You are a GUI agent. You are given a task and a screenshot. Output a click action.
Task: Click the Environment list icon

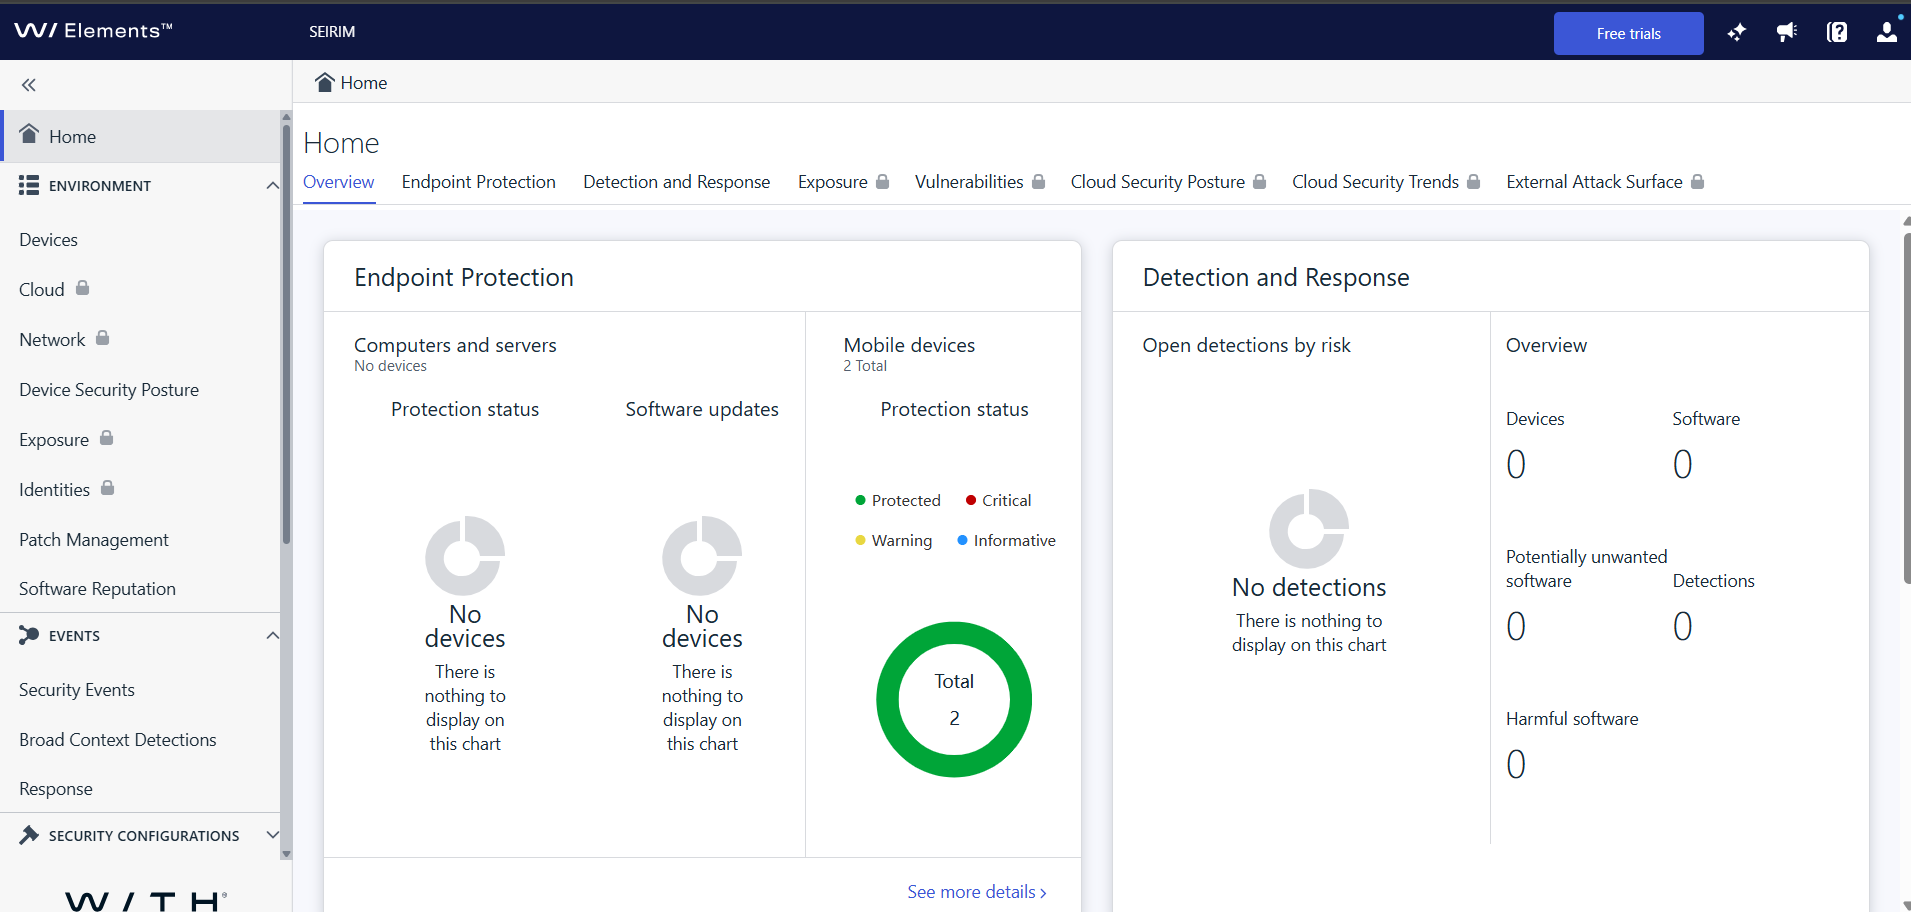(x=29, y=185)
